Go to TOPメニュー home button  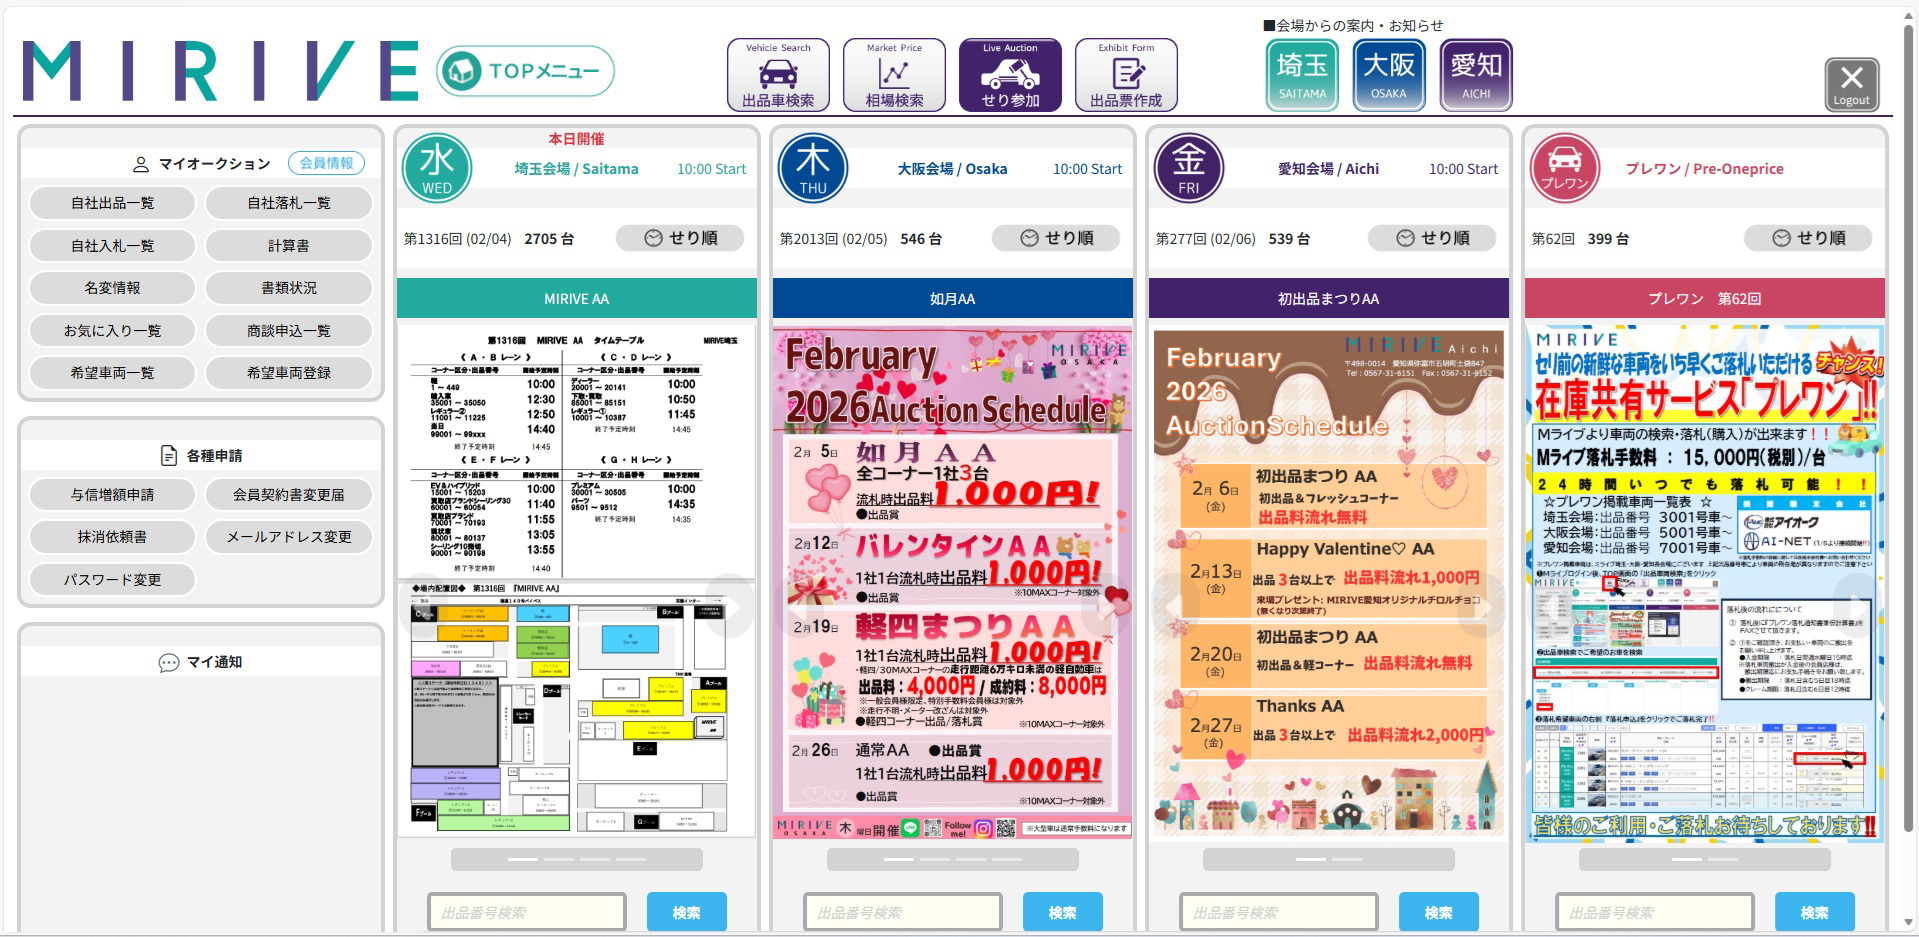[x=525, y=71]
